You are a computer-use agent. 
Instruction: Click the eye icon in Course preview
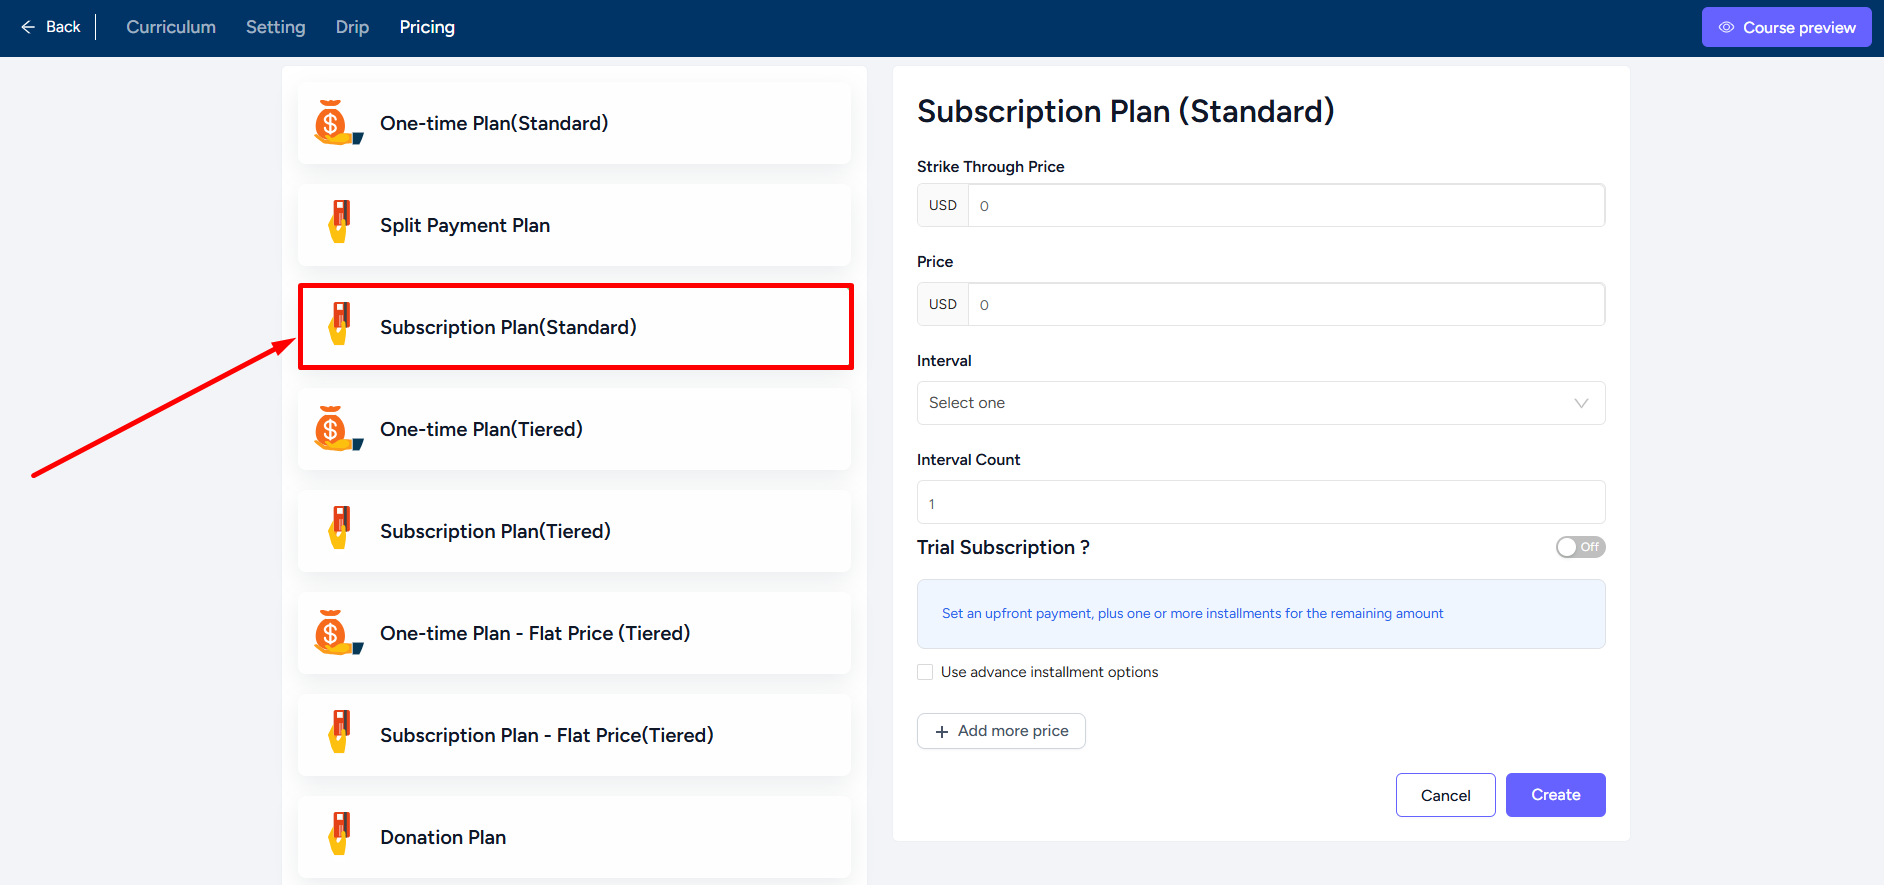click(1726, 27)
